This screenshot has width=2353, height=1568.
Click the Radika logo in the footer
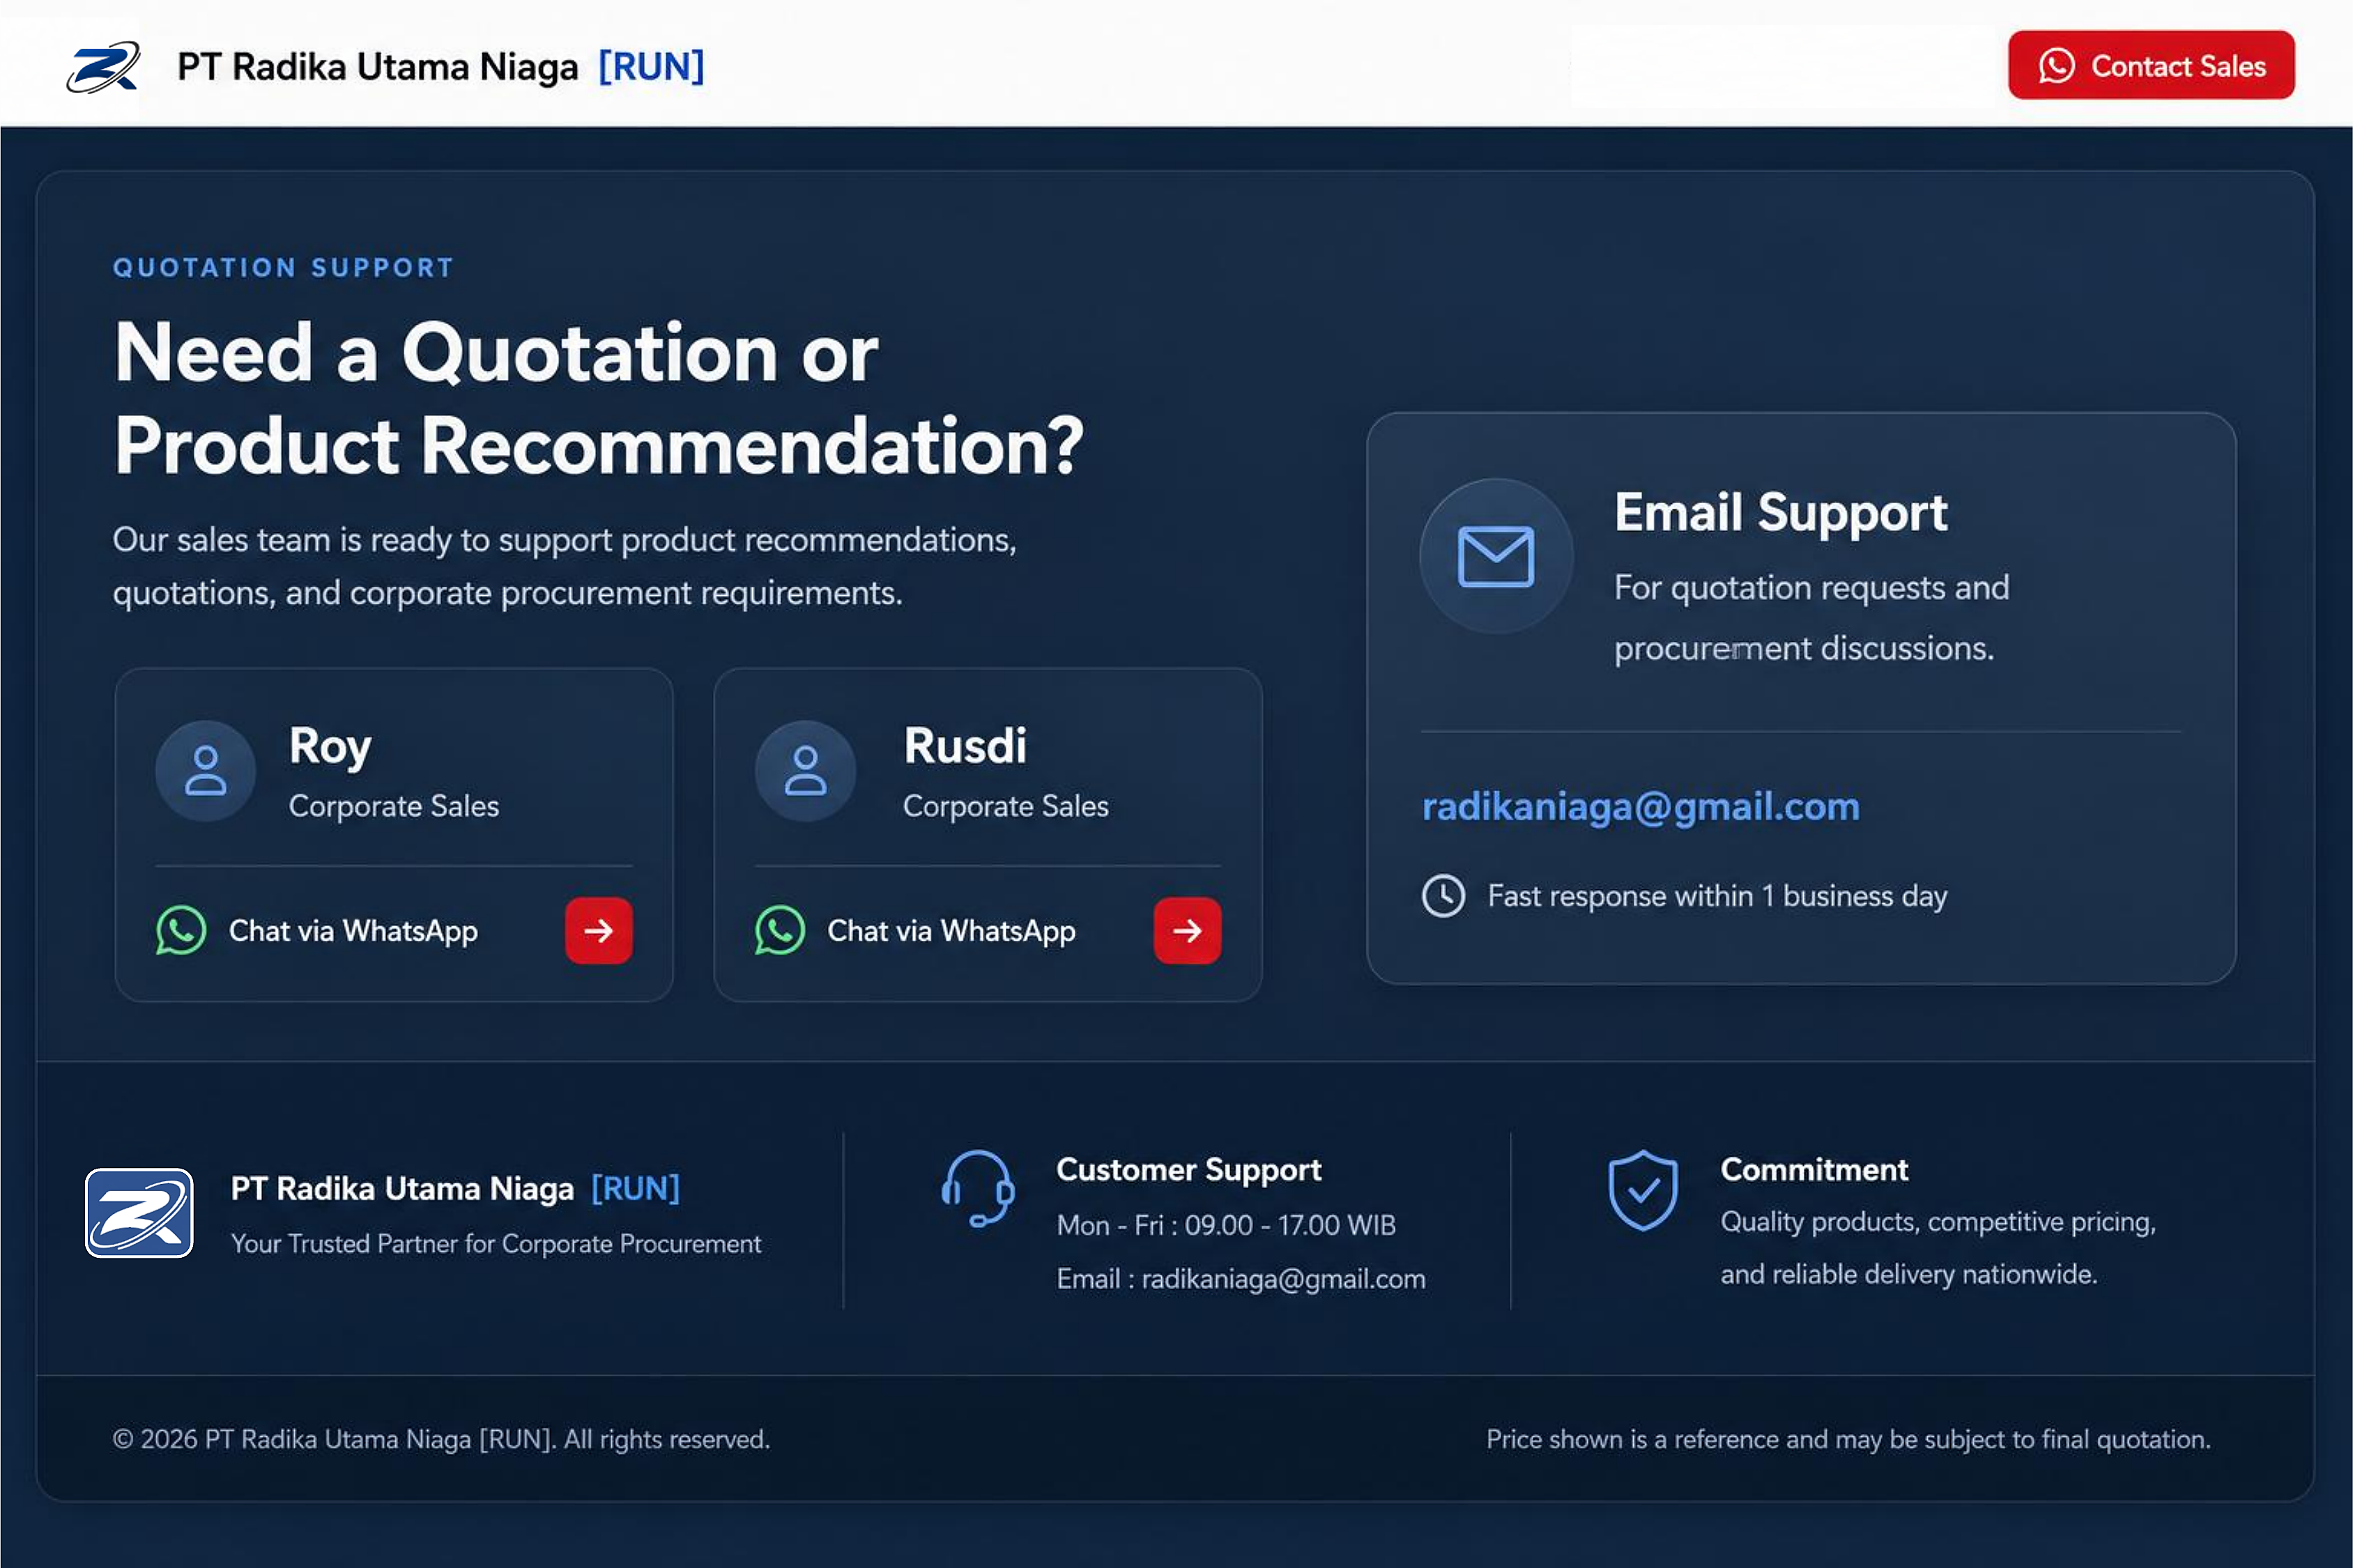click(139, 1213)
